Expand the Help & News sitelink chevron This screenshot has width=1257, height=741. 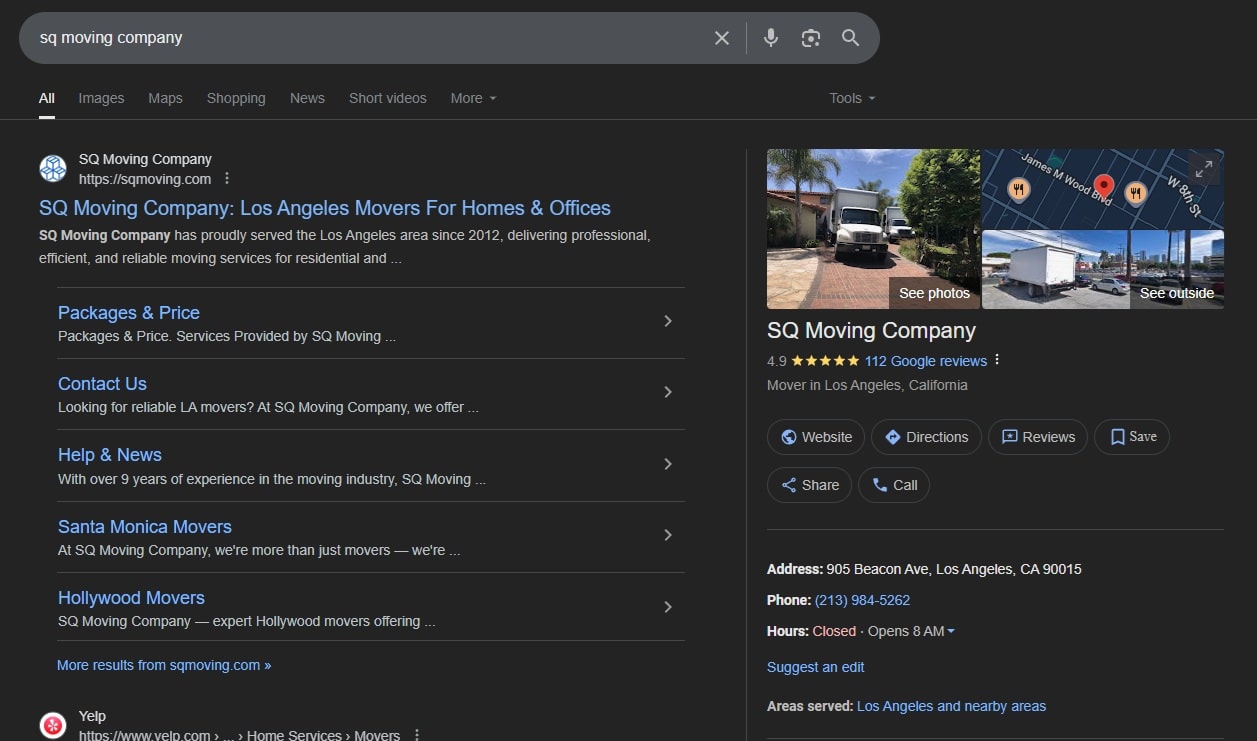(668, 464)
